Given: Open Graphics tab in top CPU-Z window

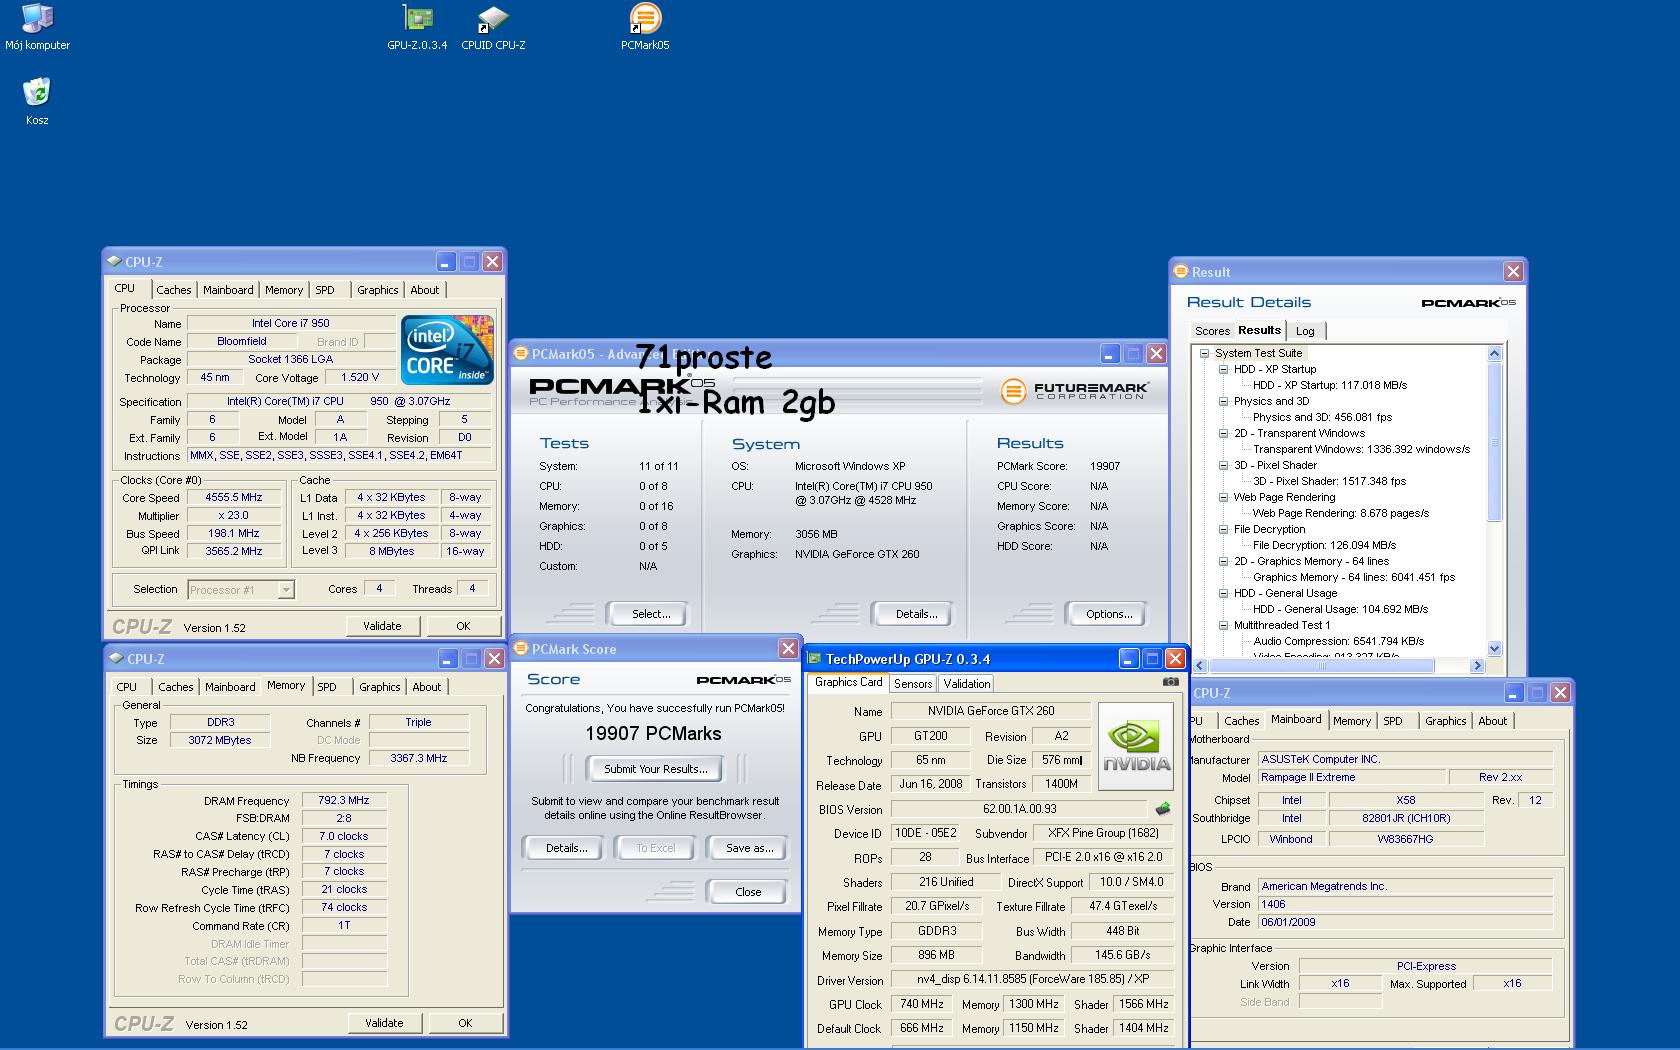Looking at the screenshot, I should click(378, 290).
